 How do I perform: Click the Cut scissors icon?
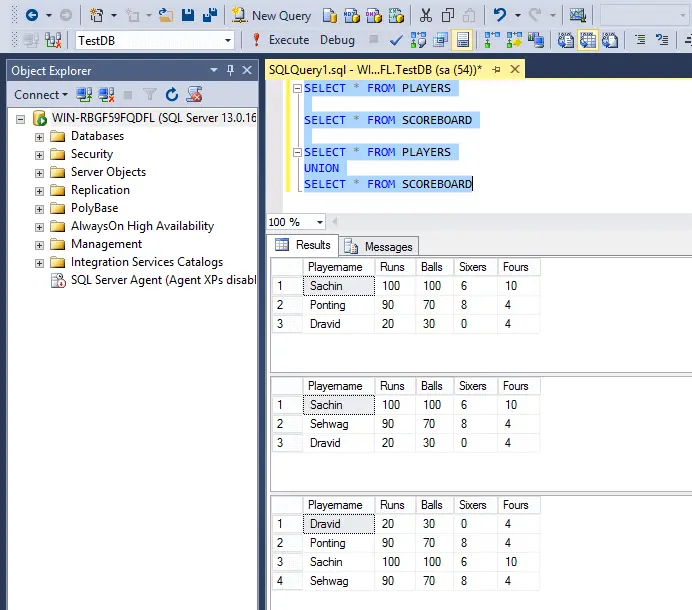tap(426, 15)
